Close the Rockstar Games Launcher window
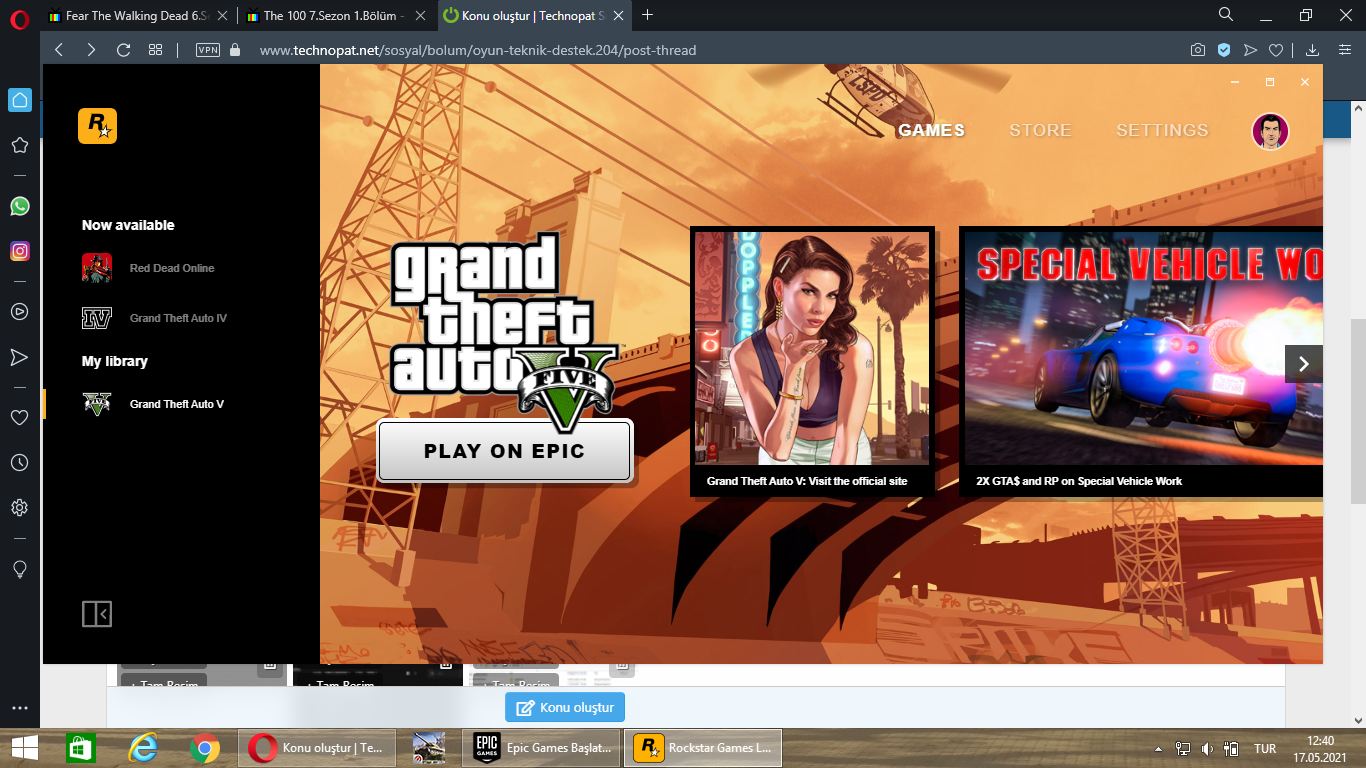Image resolution: width=1366 pixels, height=768 pixels. click(1305, 82)
